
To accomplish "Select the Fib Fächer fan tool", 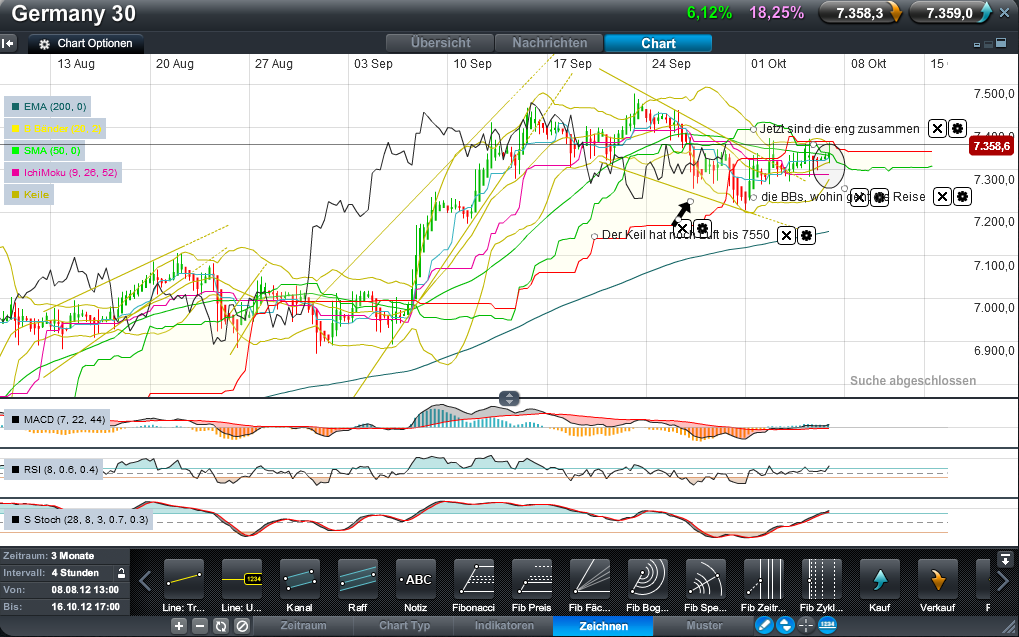I will click(x=589, y=579).
